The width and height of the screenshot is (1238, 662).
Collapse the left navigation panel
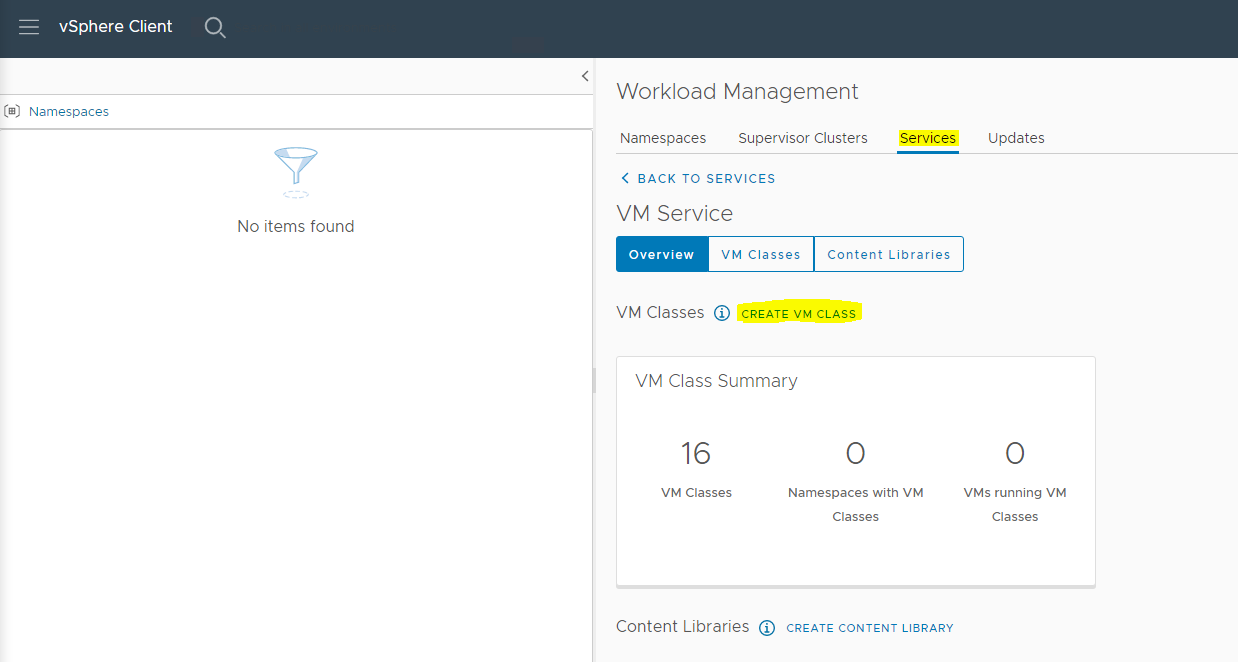585,76
